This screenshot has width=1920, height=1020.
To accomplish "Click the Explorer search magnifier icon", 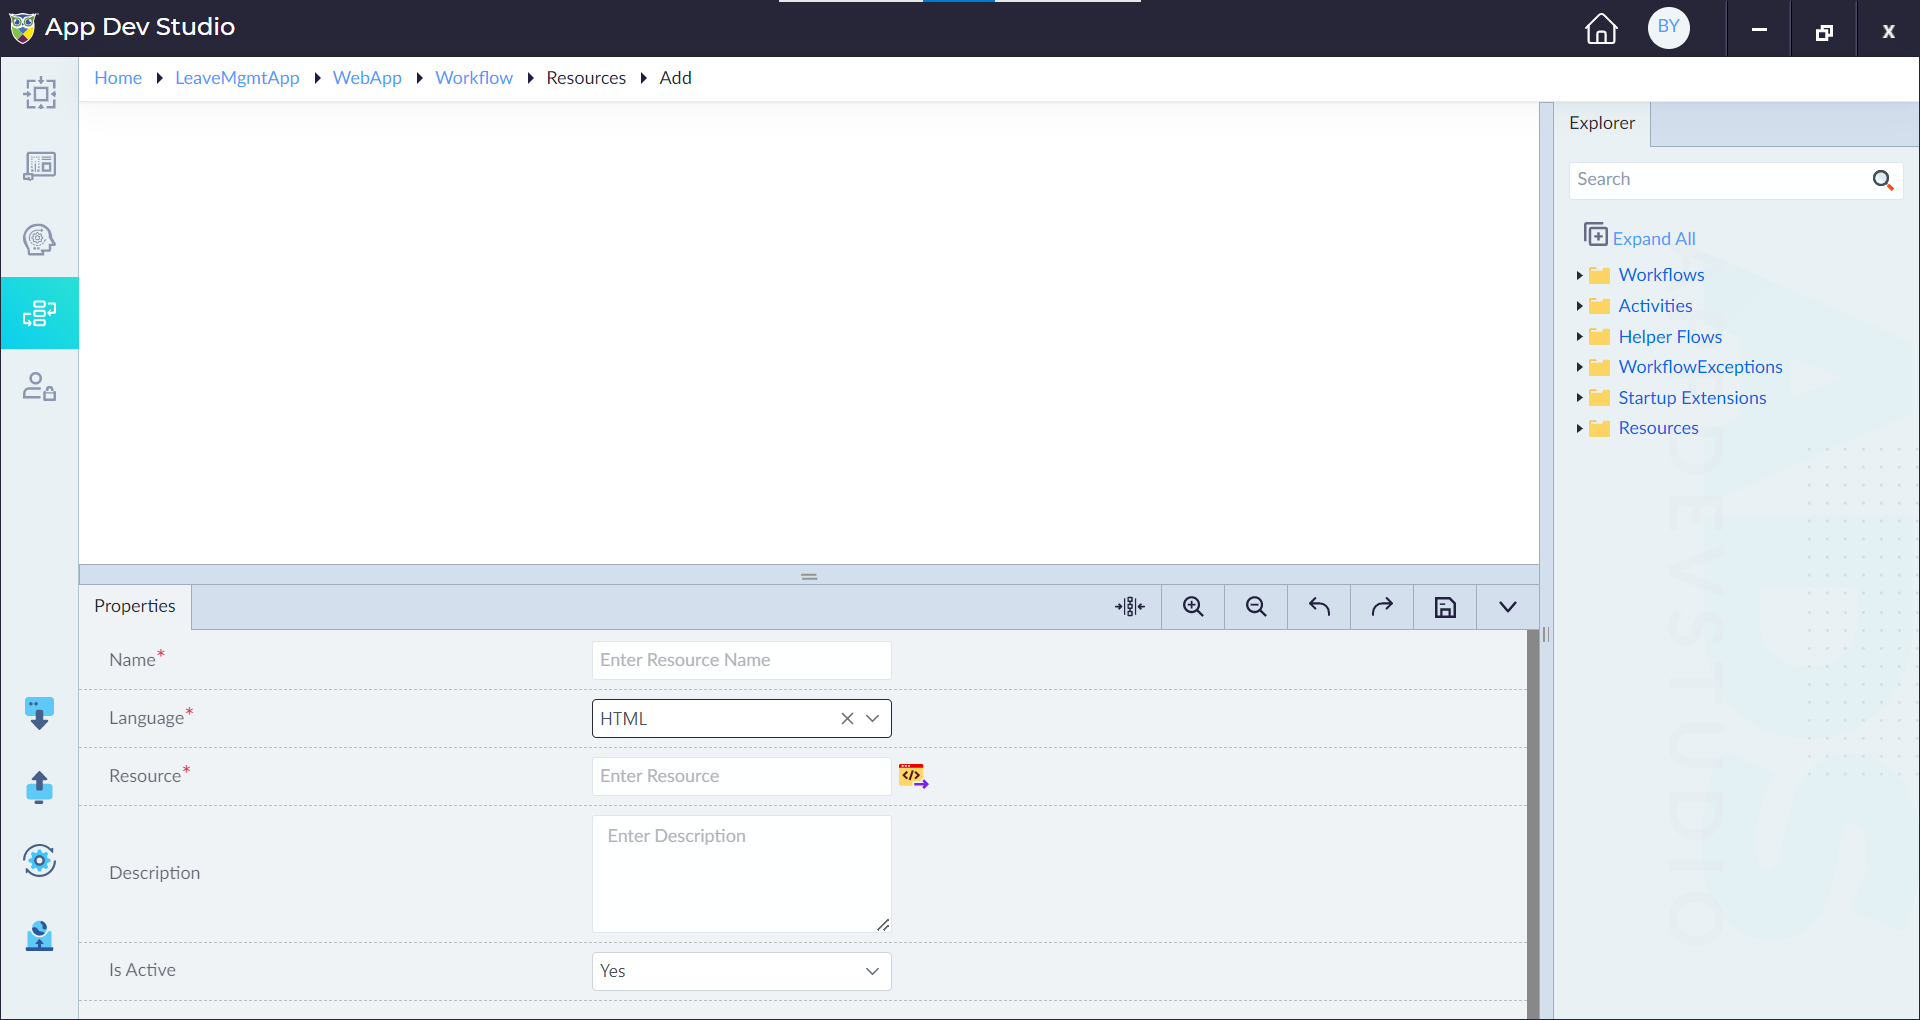I will tap(1882, 180).
